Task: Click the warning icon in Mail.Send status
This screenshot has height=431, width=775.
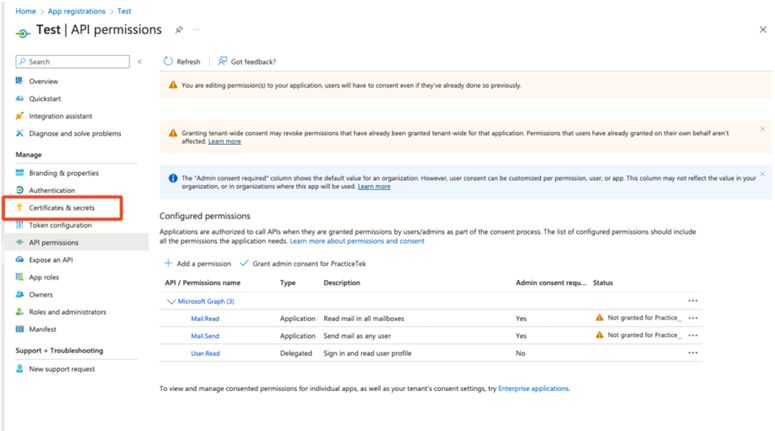Action: (x=599, y=335)
